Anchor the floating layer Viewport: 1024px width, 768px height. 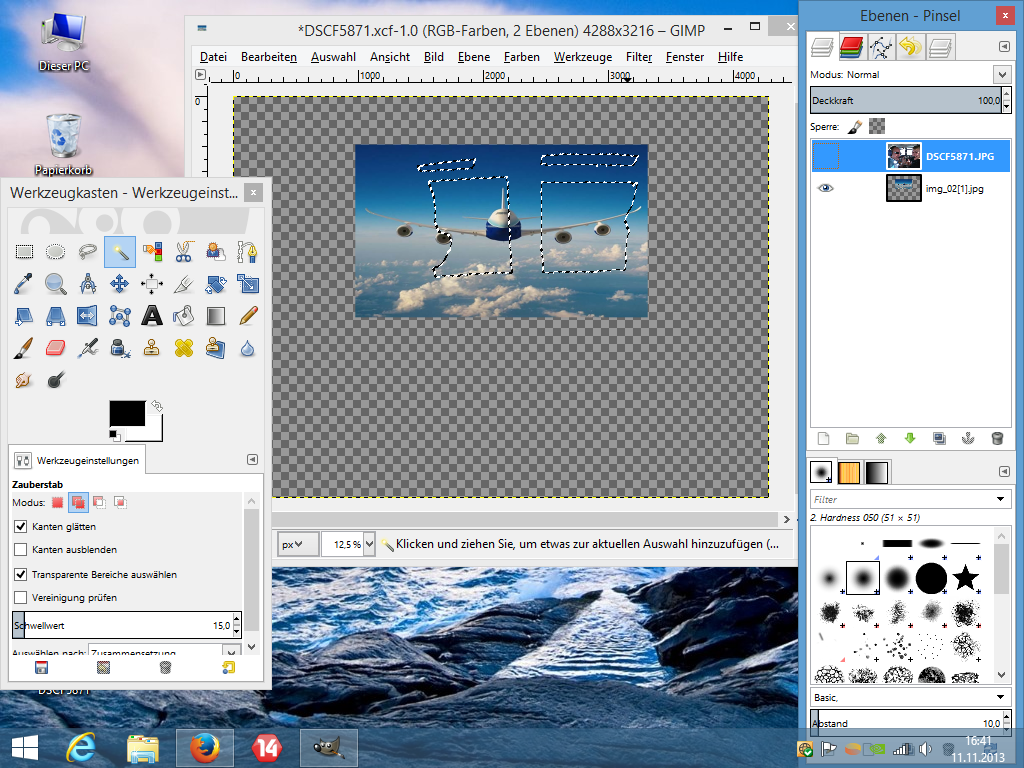967,438
